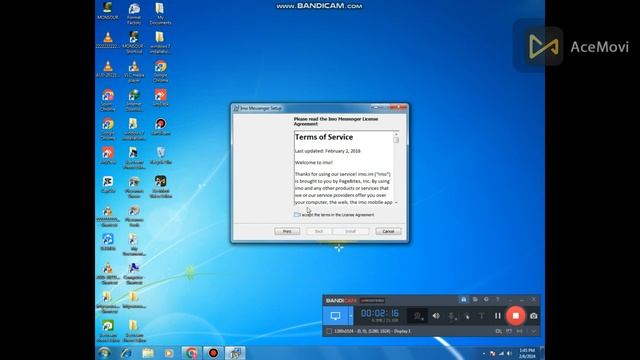This screenshot has width=640, height=360.
Task: Select the Picosmos Shows desktop icon
Action: (134, 187)
